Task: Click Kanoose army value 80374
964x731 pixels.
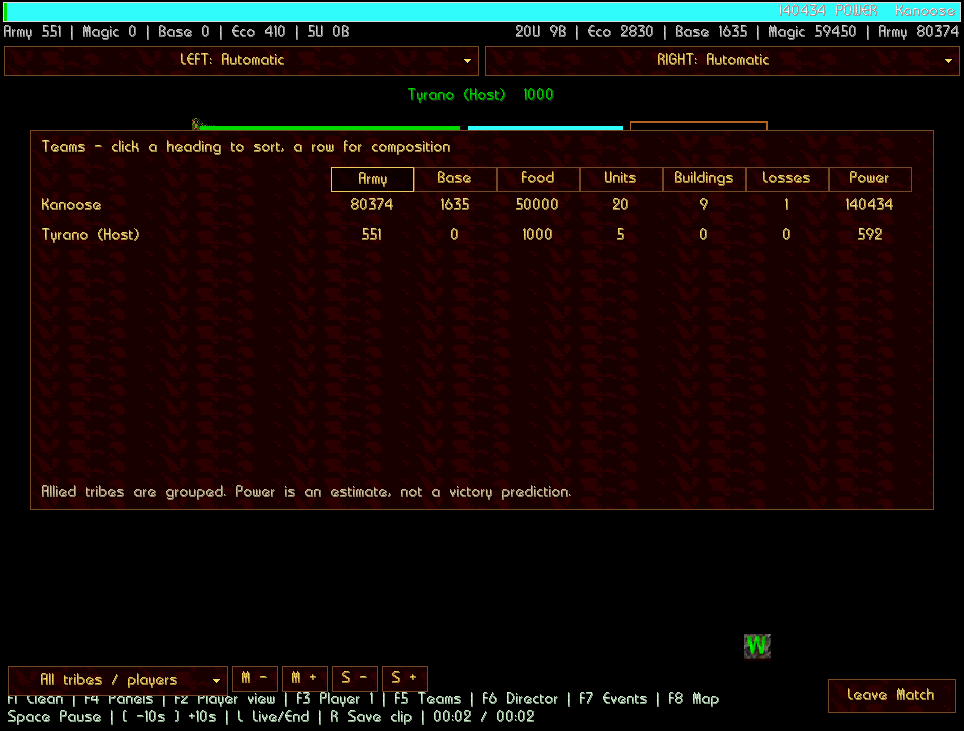Action: (372, 205)
